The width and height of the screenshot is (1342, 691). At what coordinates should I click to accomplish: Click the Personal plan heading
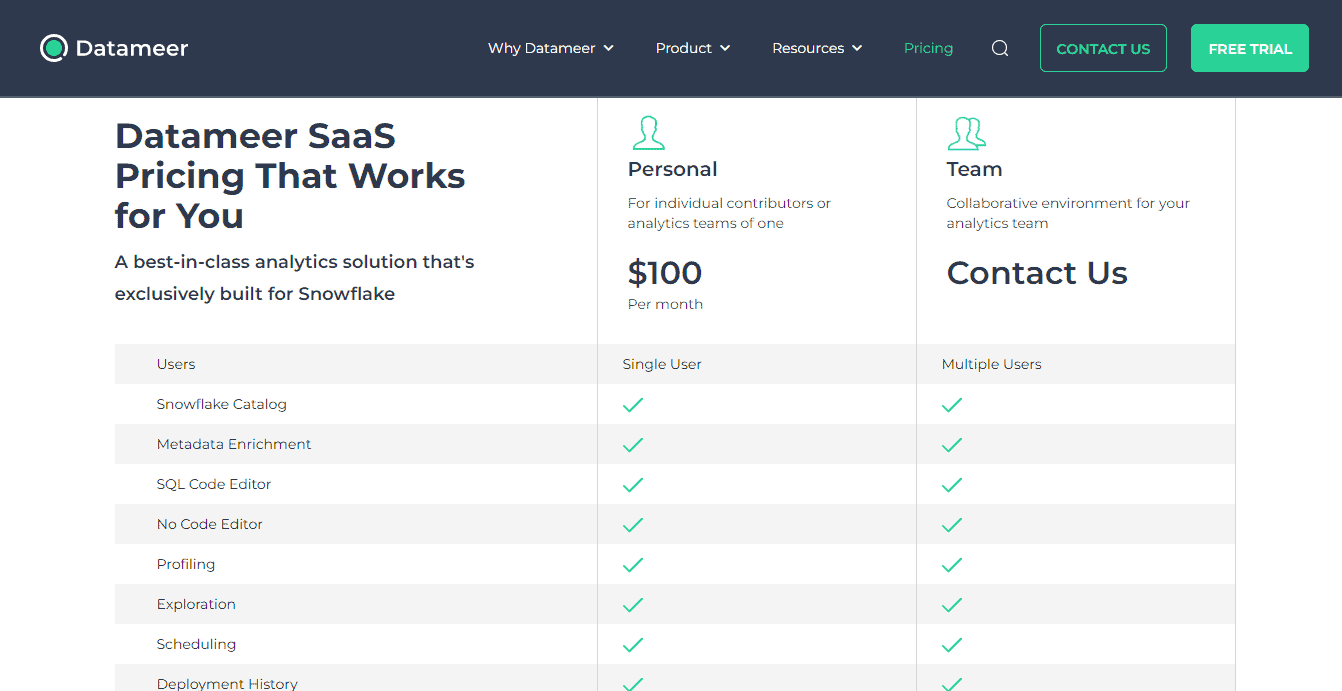pos(672,169)
